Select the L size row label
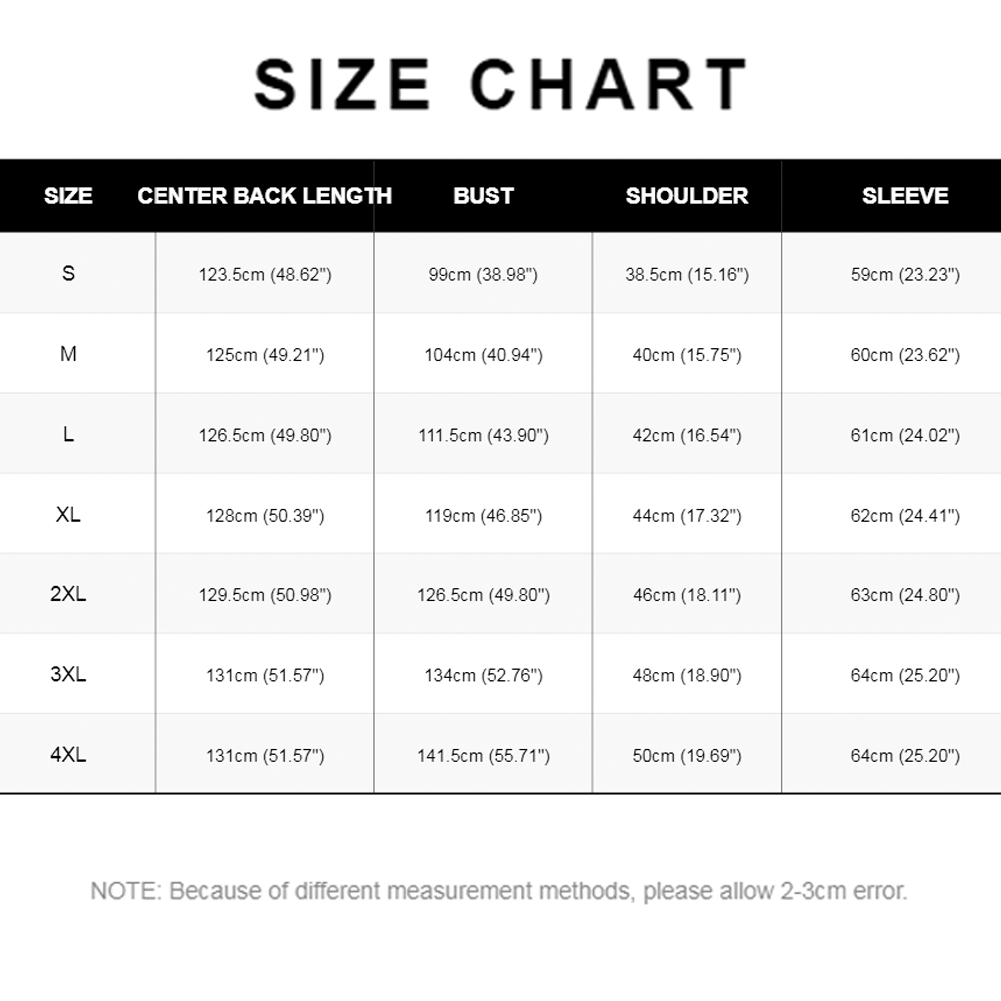The height and width of the screenshot is (1001, 1001). click(68, 434)
